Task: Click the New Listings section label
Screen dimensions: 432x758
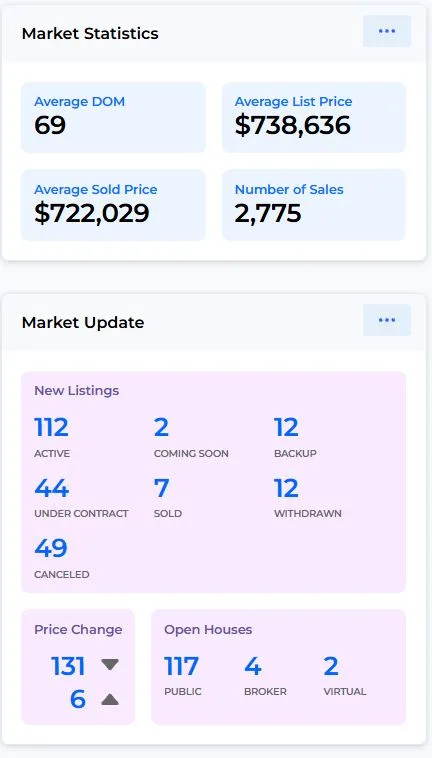Action: point(76,390)
